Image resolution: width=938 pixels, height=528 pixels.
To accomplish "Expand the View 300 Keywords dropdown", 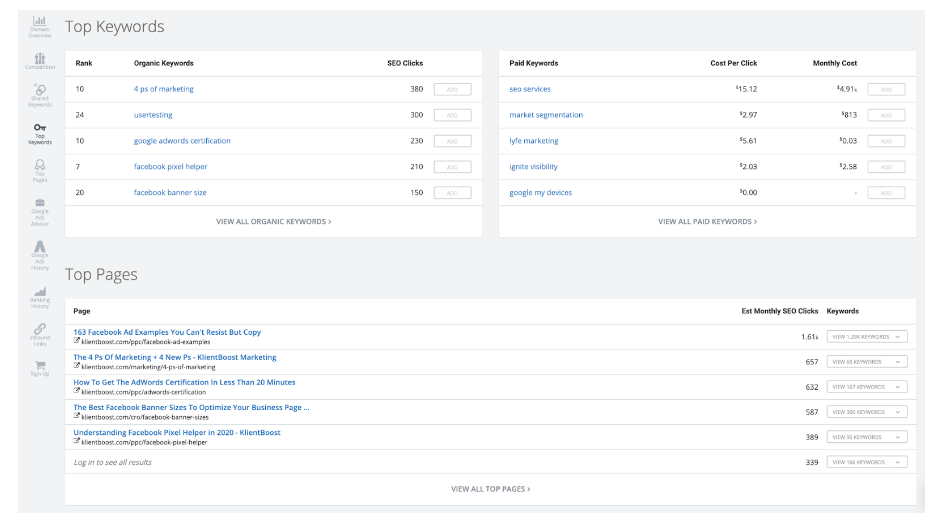I will (x=867, y=412).
